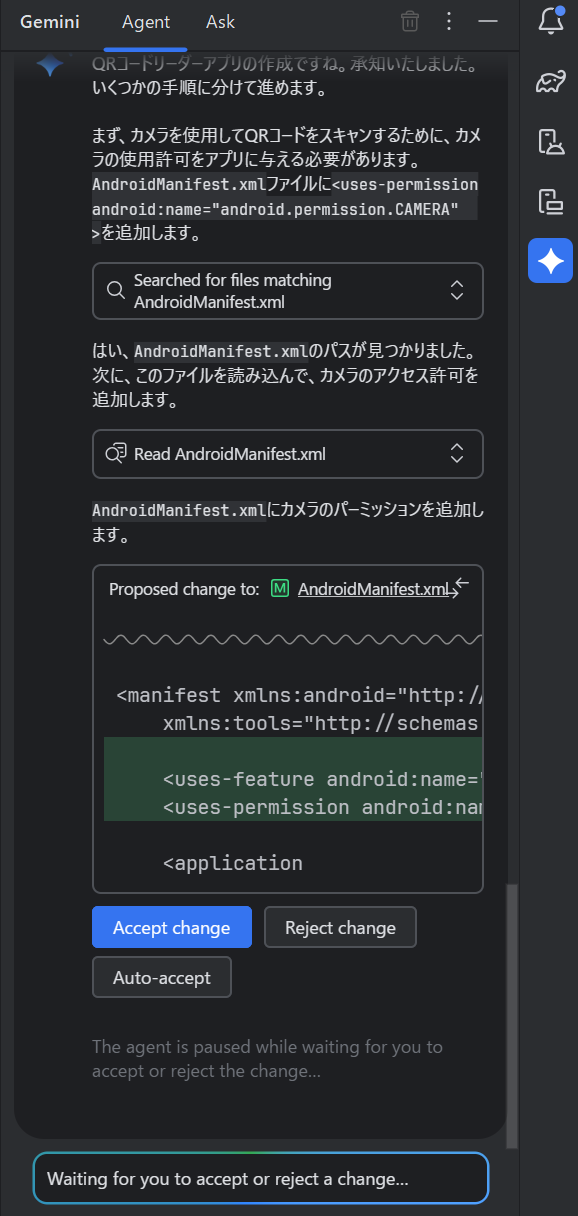578x1216 pixels.
Task: Delete the conversation with the trash icon
Action: [409, 21]
